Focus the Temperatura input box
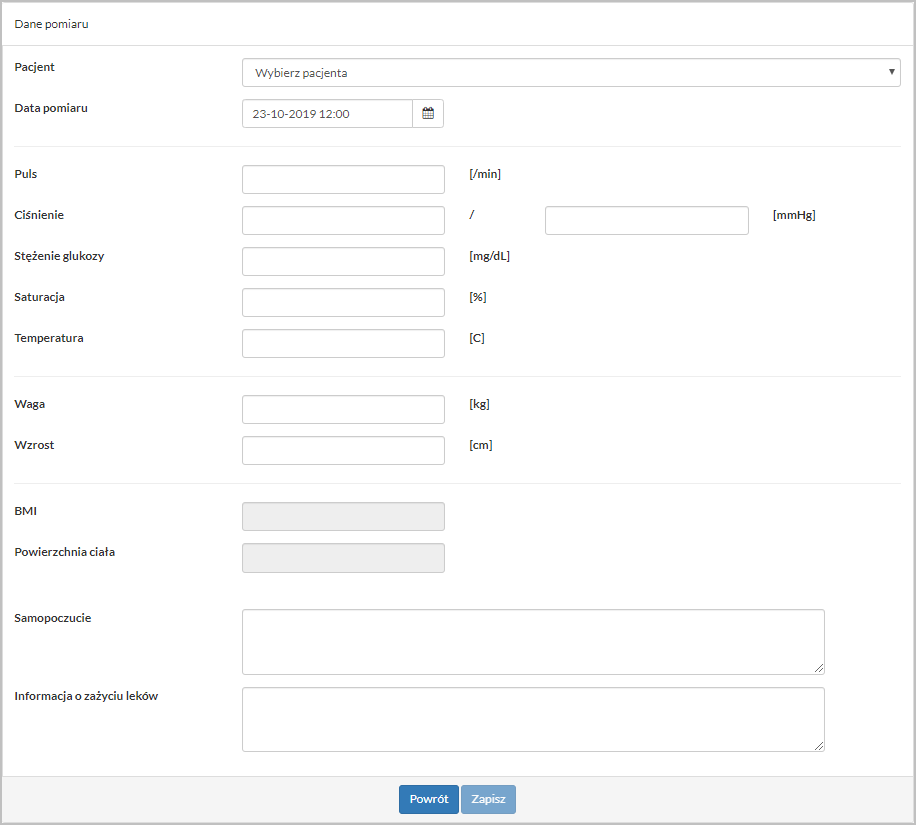 tap(343, 344)
